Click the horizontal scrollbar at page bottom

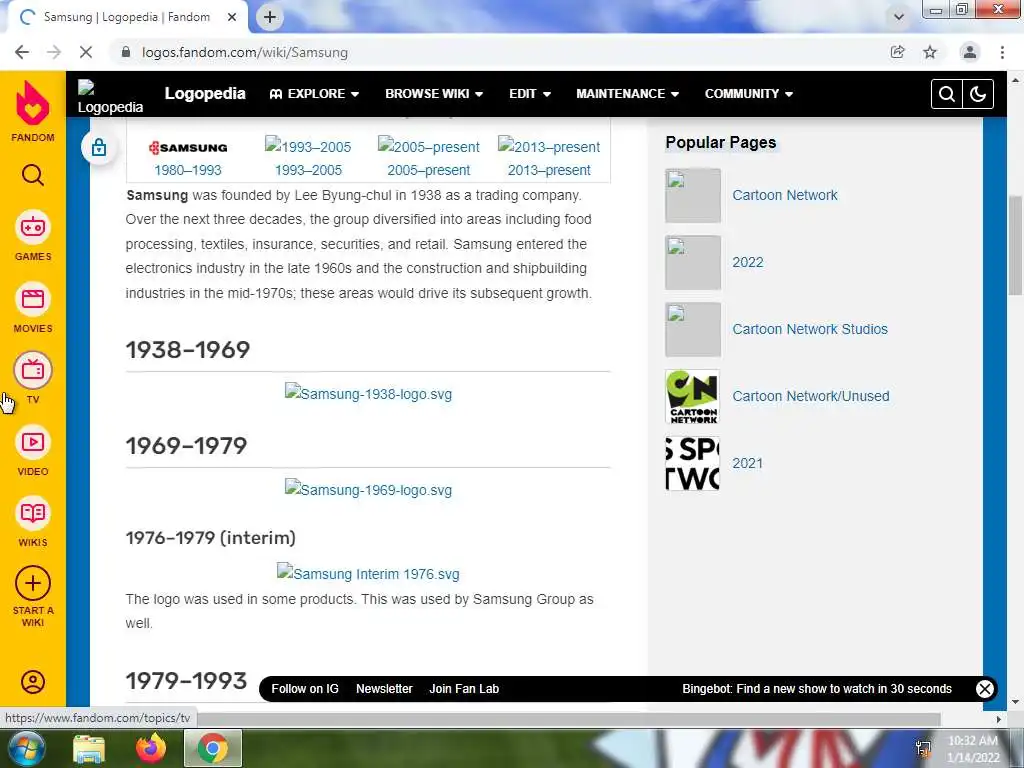pyautogui.click(x=568, y=719)
